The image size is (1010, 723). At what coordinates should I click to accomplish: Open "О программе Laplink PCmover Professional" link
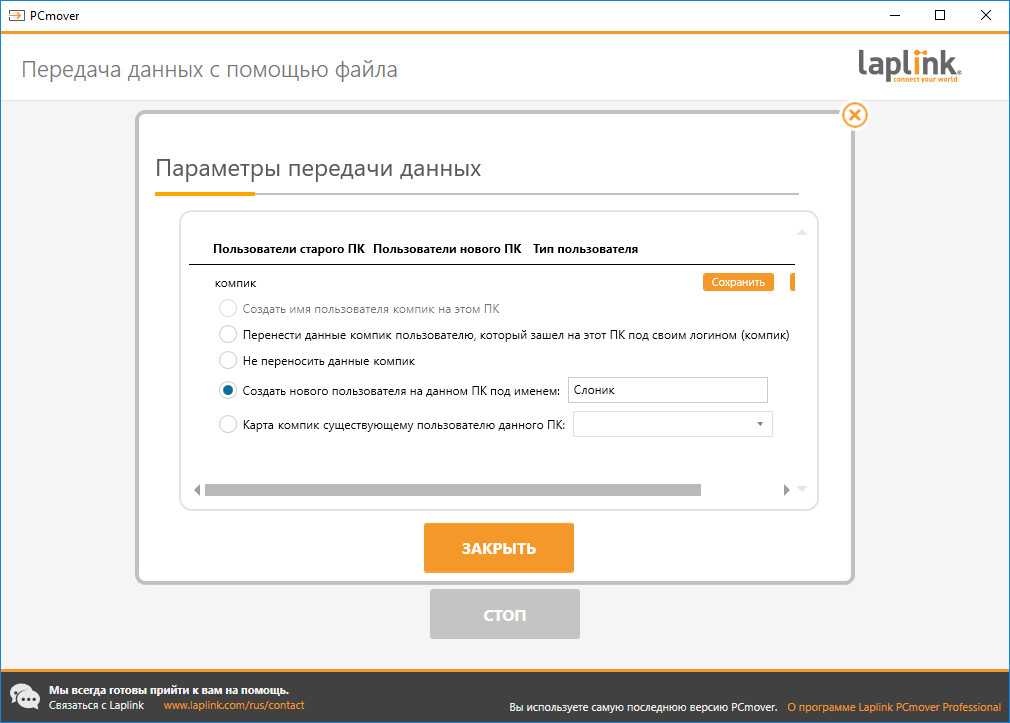tap(893, 707)
